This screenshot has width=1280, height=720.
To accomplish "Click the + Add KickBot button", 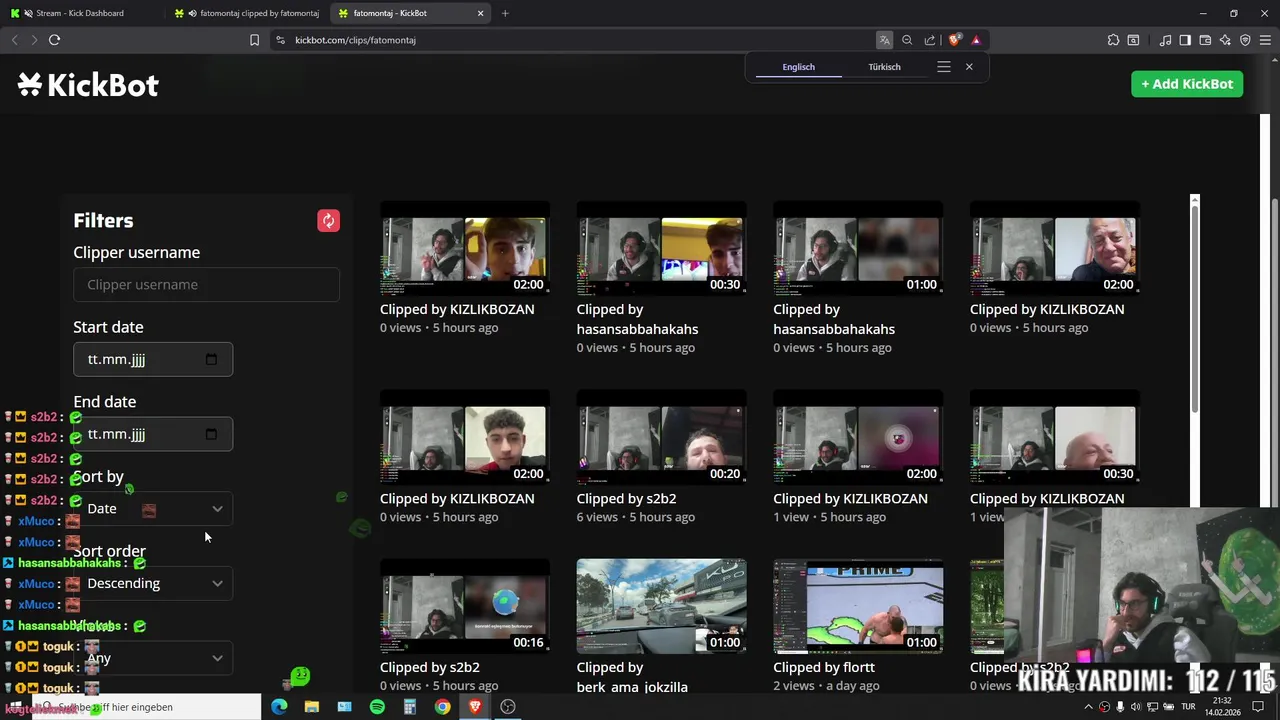I will click(1187, 84).
